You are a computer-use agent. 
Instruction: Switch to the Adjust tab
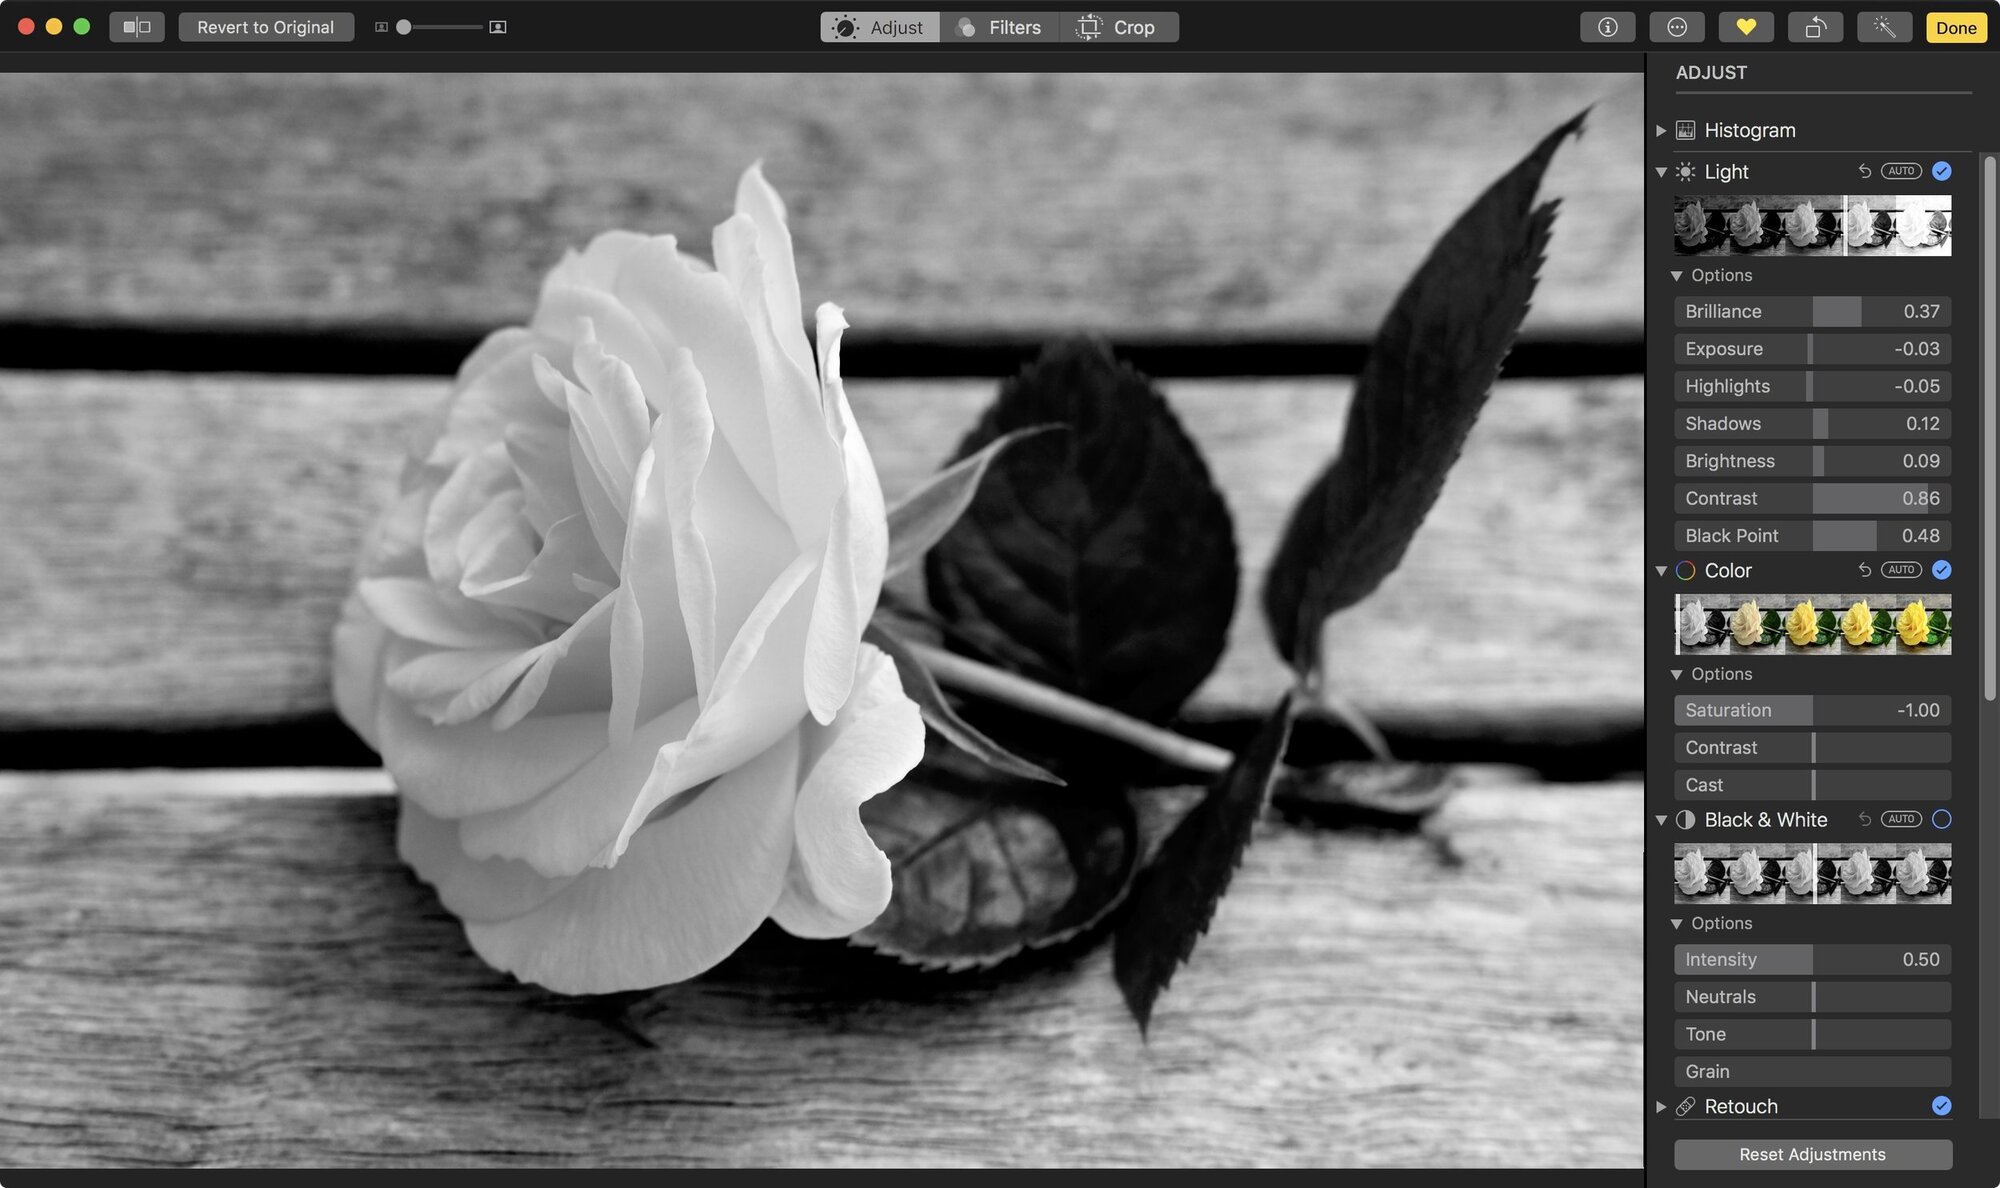[880, 27]
